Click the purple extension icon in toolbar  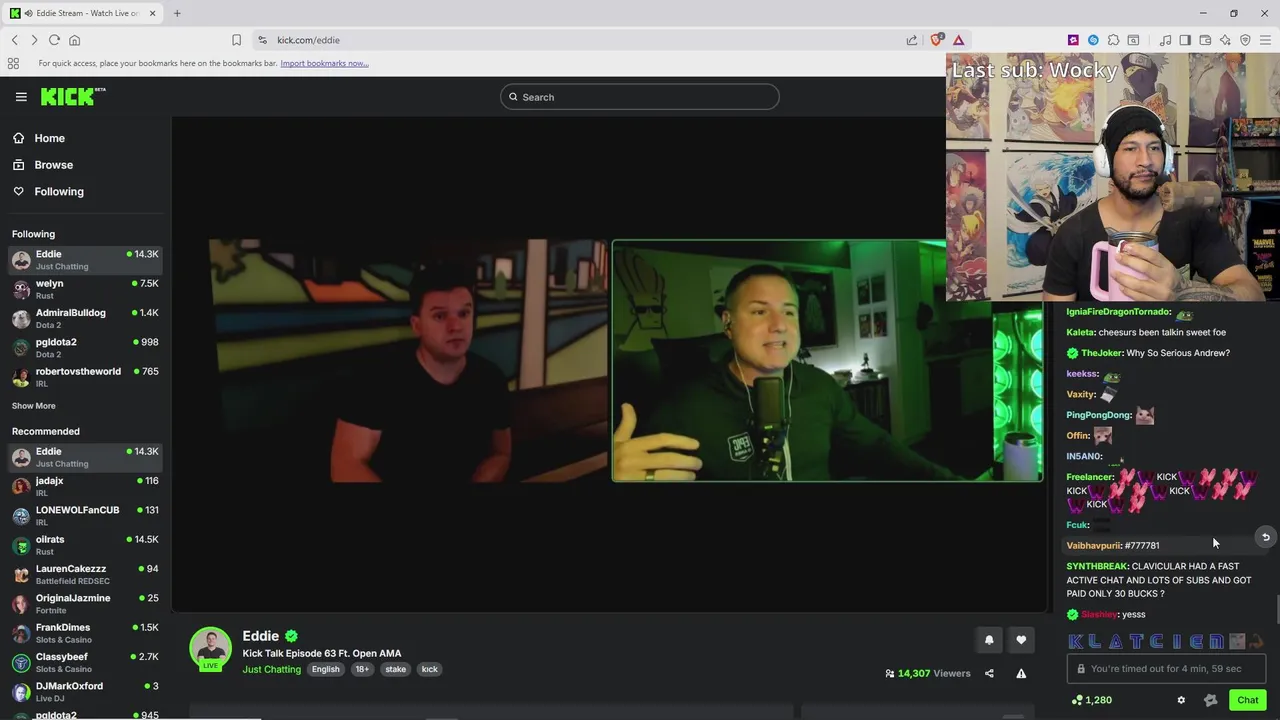[x=1073, y=40]
